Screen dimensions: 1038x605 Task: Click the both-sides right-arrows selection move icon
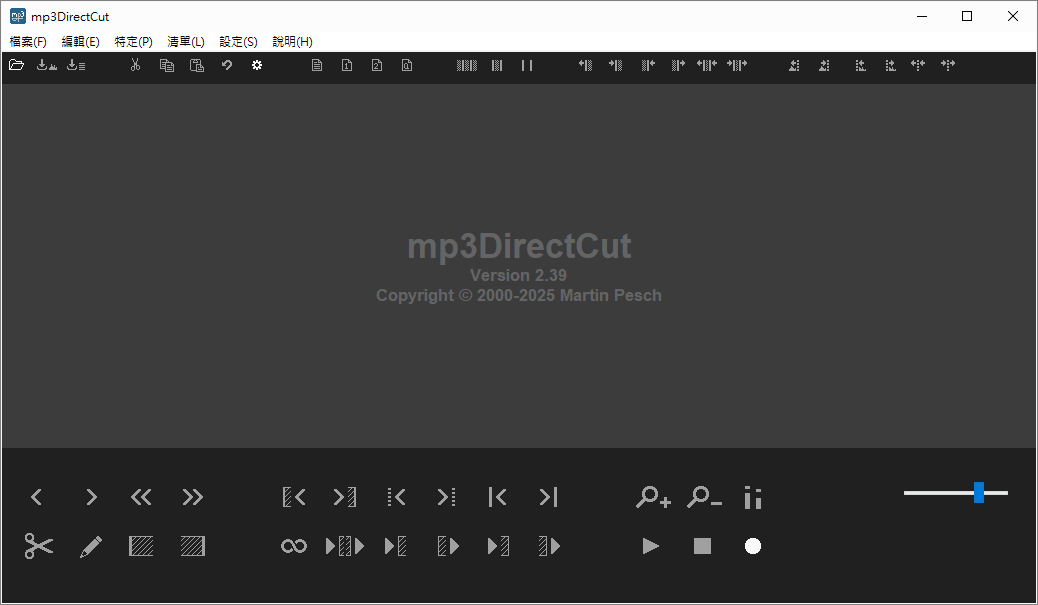737,65
